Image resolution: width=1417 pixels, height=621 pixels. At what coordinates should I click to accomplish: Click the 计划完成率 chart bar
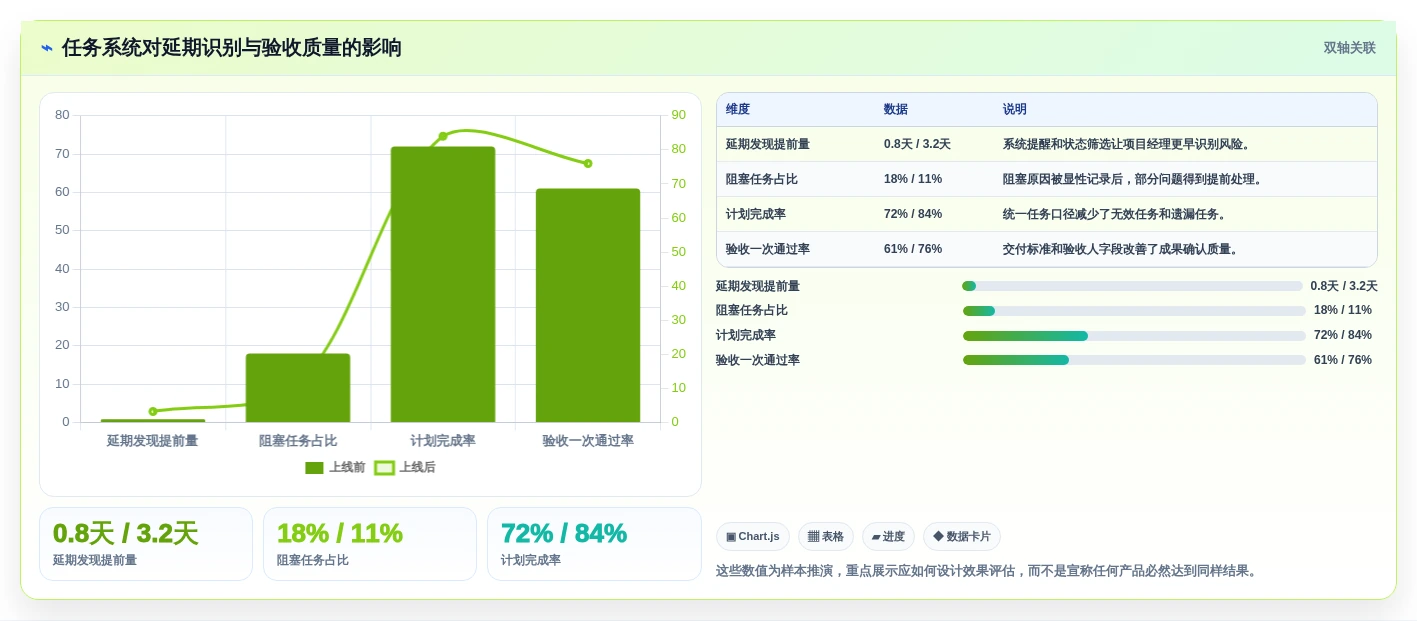coord(443,285)
